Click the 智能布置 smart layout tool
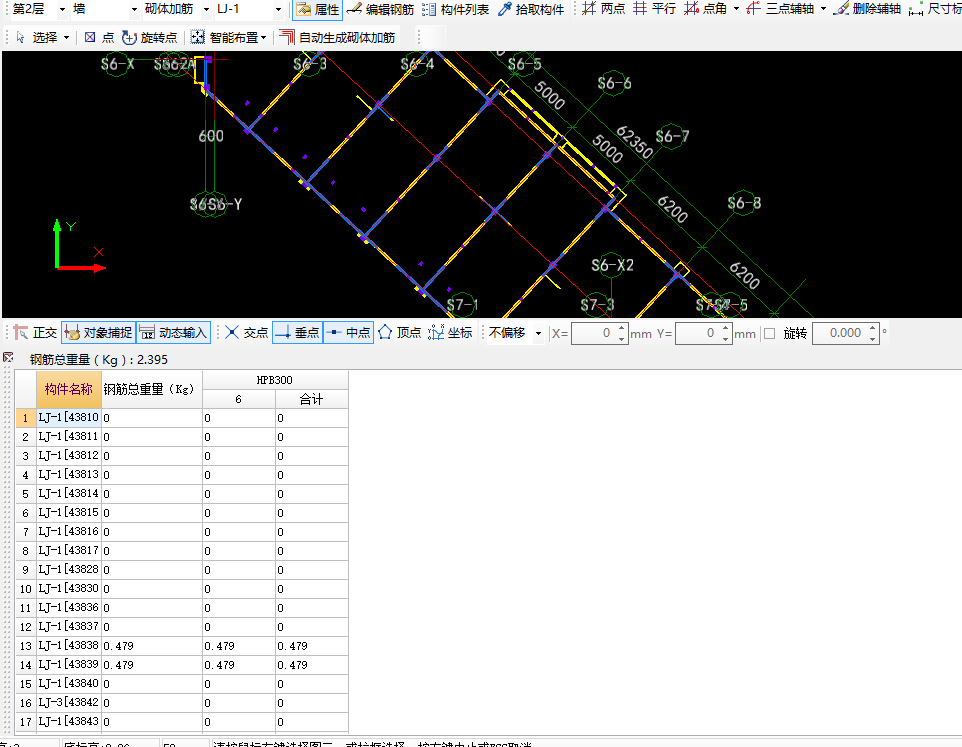This screenshot has width=962, height=747. pyautogui.click(x=225, y=37)
